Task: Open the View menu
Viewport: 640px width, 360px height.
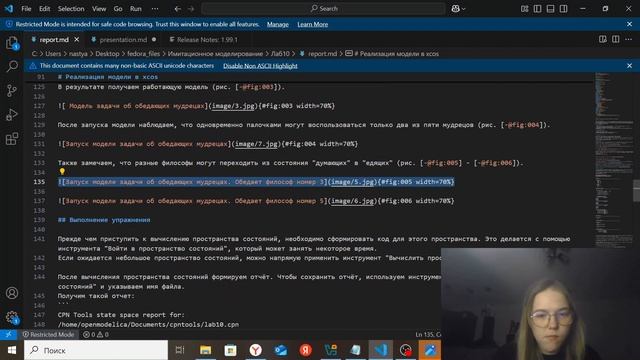Action: [99, 9]
